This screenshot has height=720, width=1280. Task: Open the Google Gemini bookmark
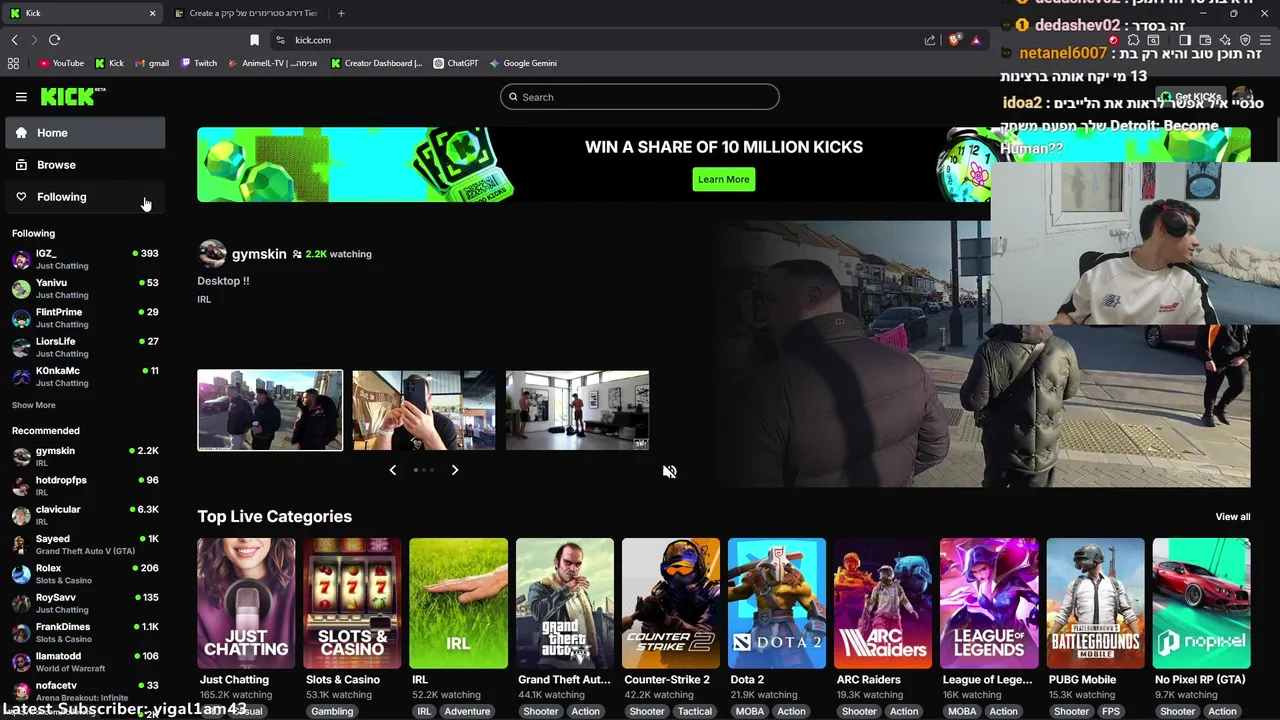pyautogui.click(x=523, y=63)
